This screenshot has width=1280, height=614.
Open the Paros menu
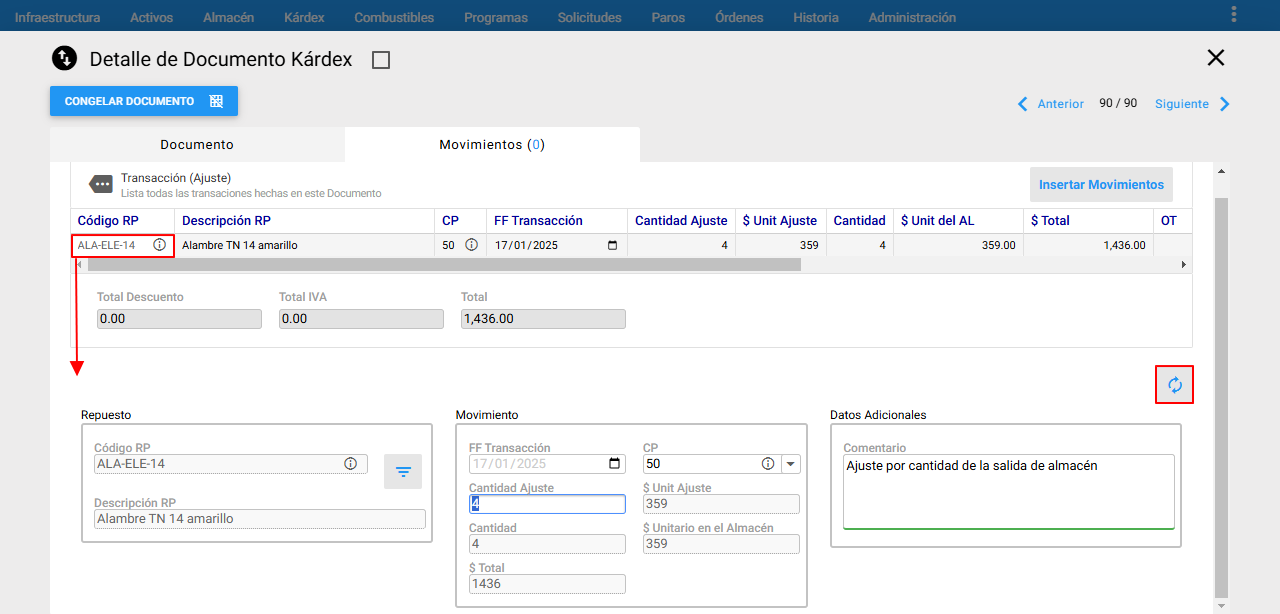pyautogui.click(x=668, y=17)
